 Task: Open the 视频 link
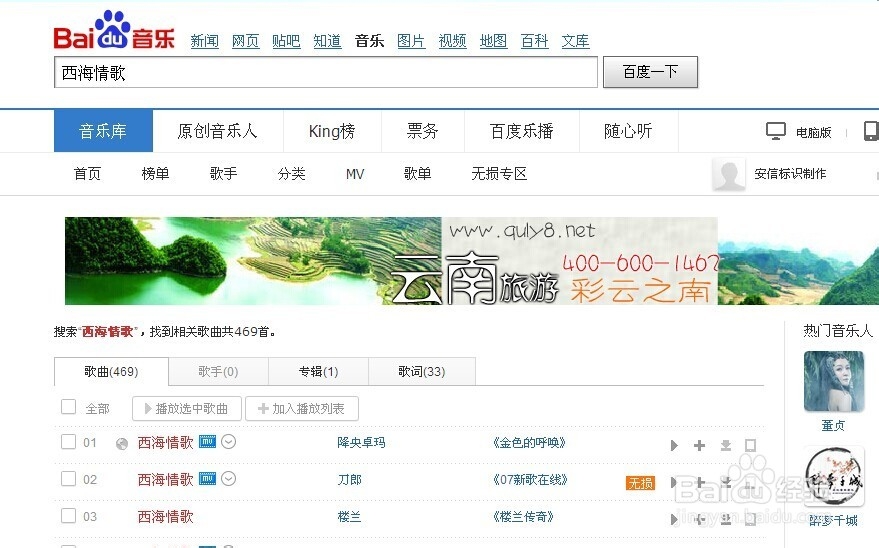pos(452,41)
